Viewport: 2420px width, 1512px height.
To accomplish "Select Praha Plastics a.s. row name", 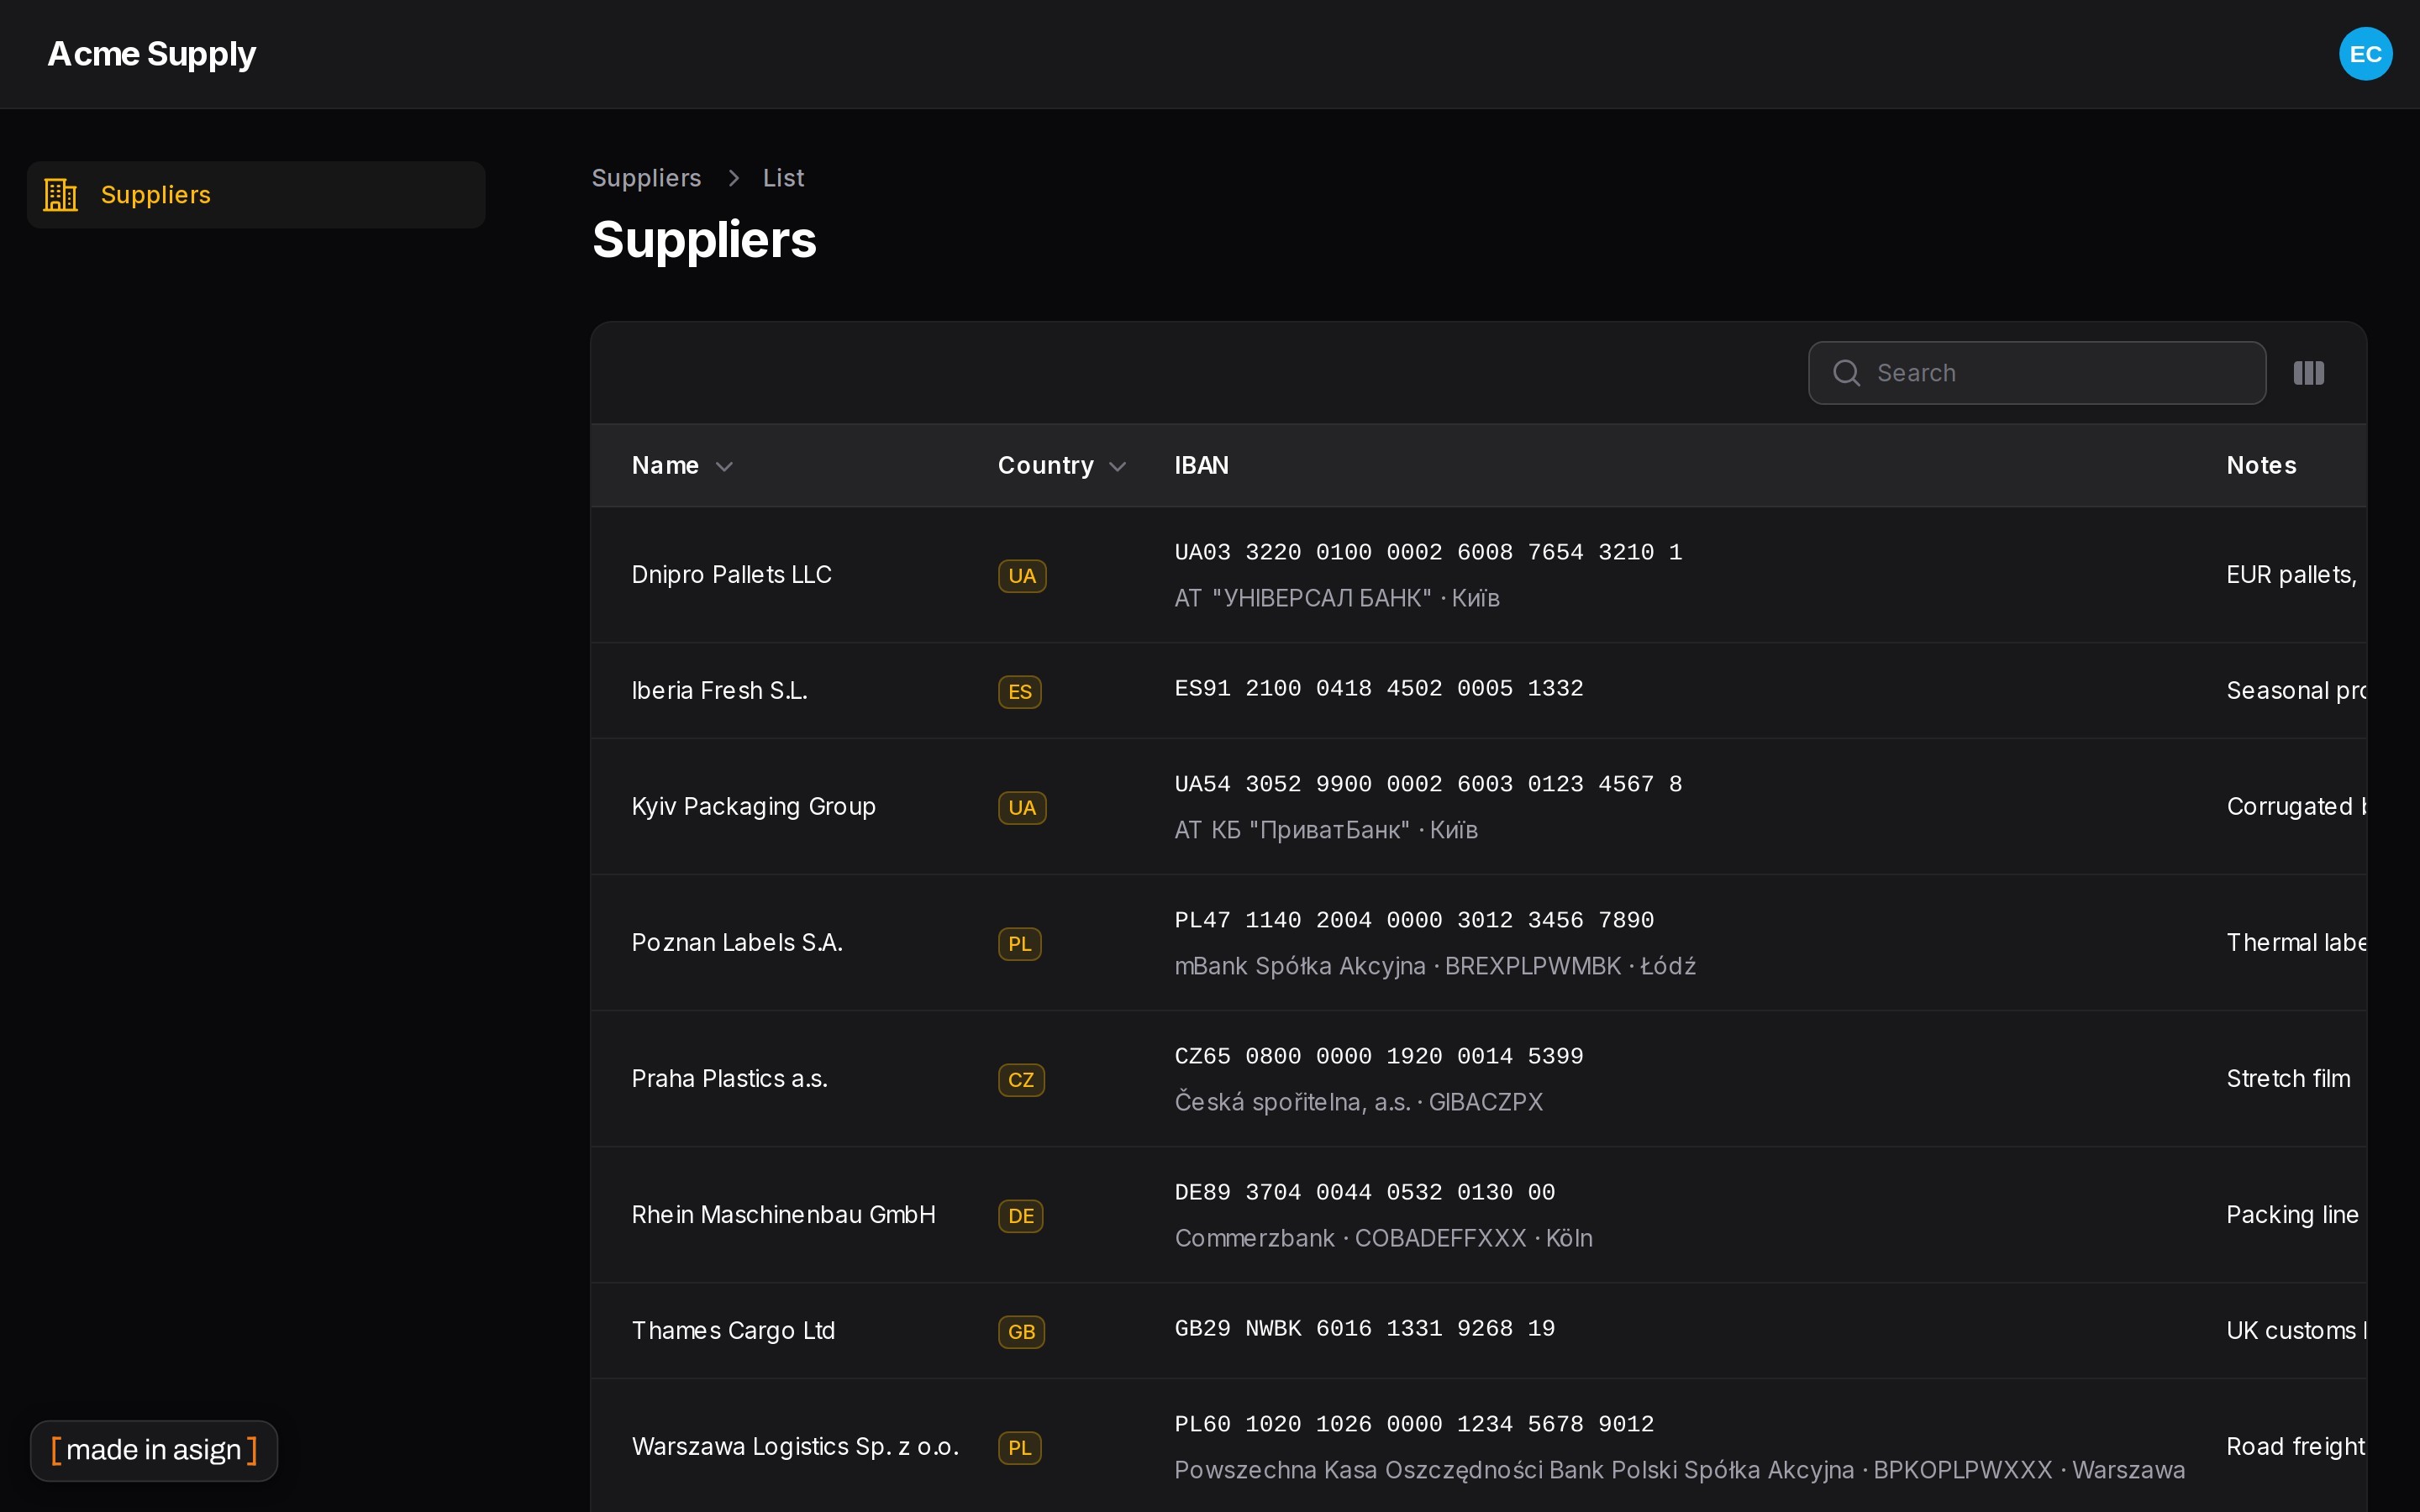I will coord(729,1079).
